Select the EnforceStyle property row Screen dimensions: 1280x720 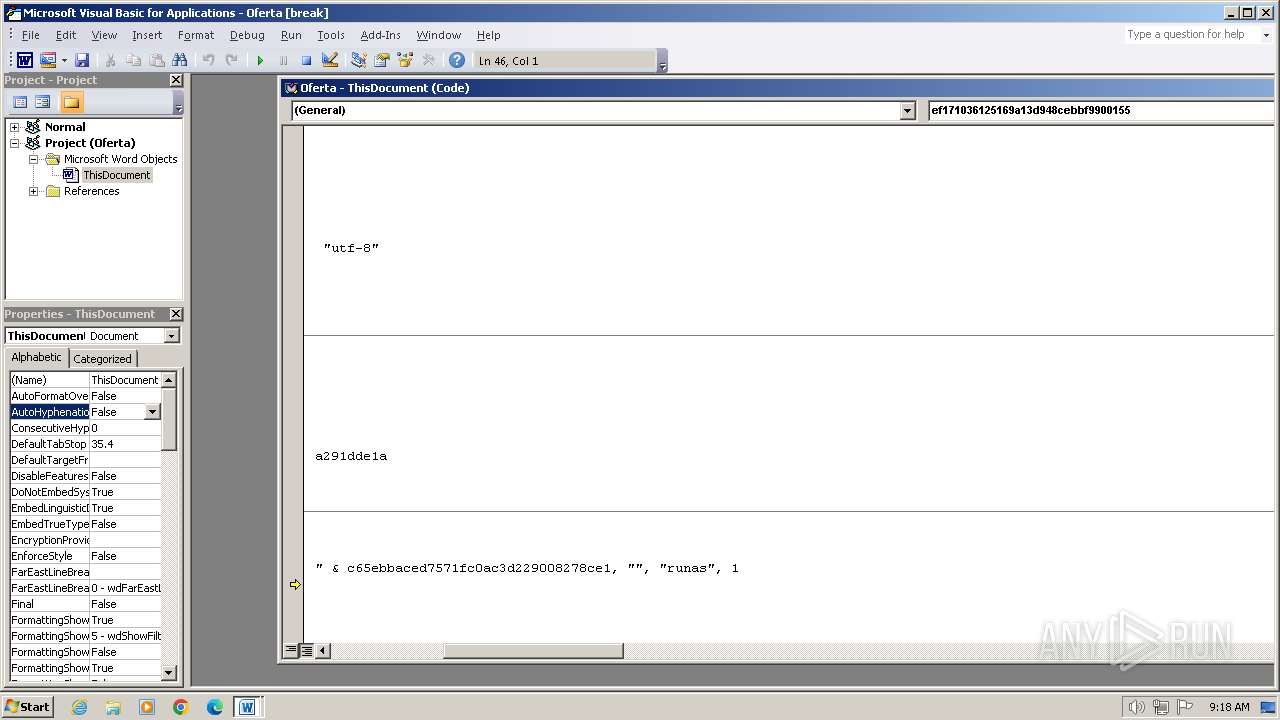pyautogui.click(x=85, y=556)
